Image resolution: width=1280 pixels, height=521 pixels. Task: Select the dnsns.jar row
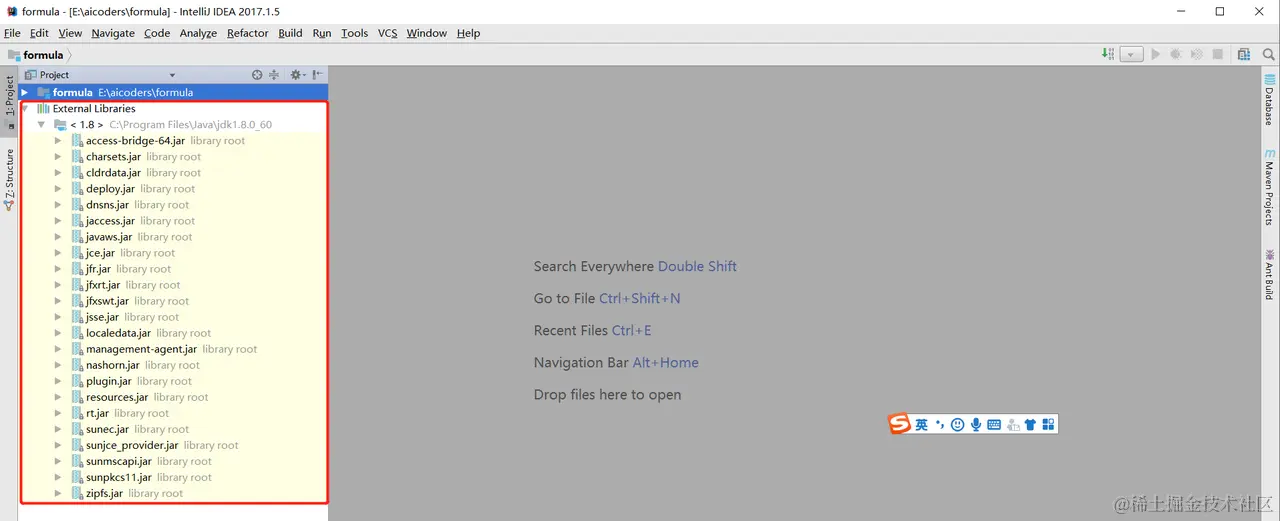(173, 205)
